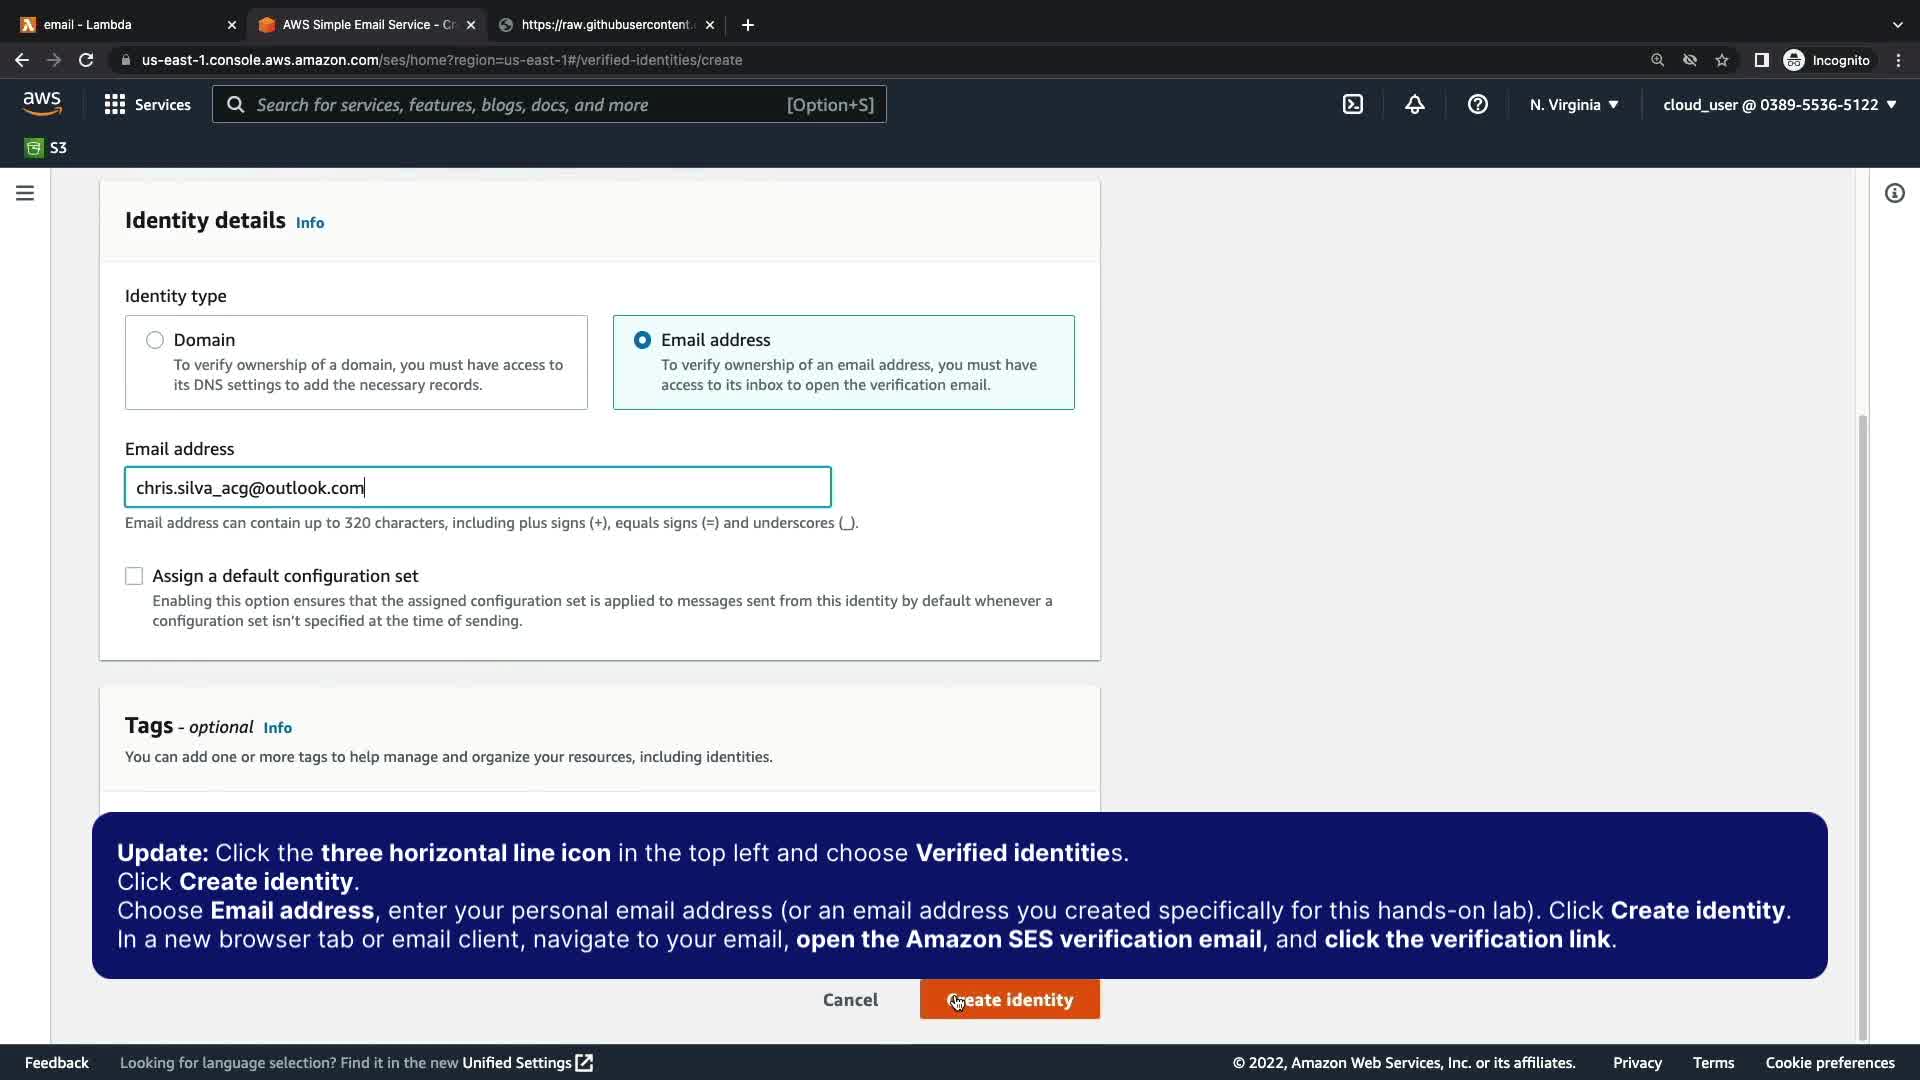1920x1080 pixels.
Task: Open the notifications bell icon
Action: pos(1414,104)
